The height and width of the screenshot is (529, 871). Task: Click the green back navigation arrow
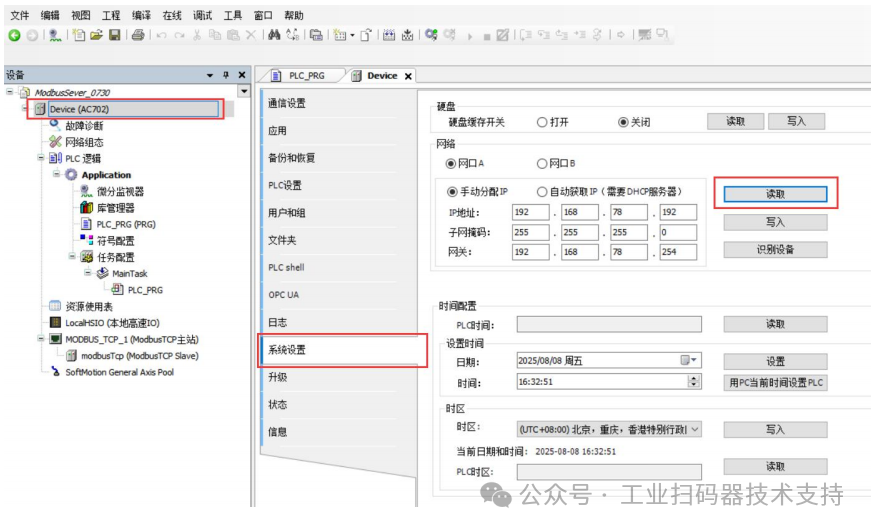14,35
